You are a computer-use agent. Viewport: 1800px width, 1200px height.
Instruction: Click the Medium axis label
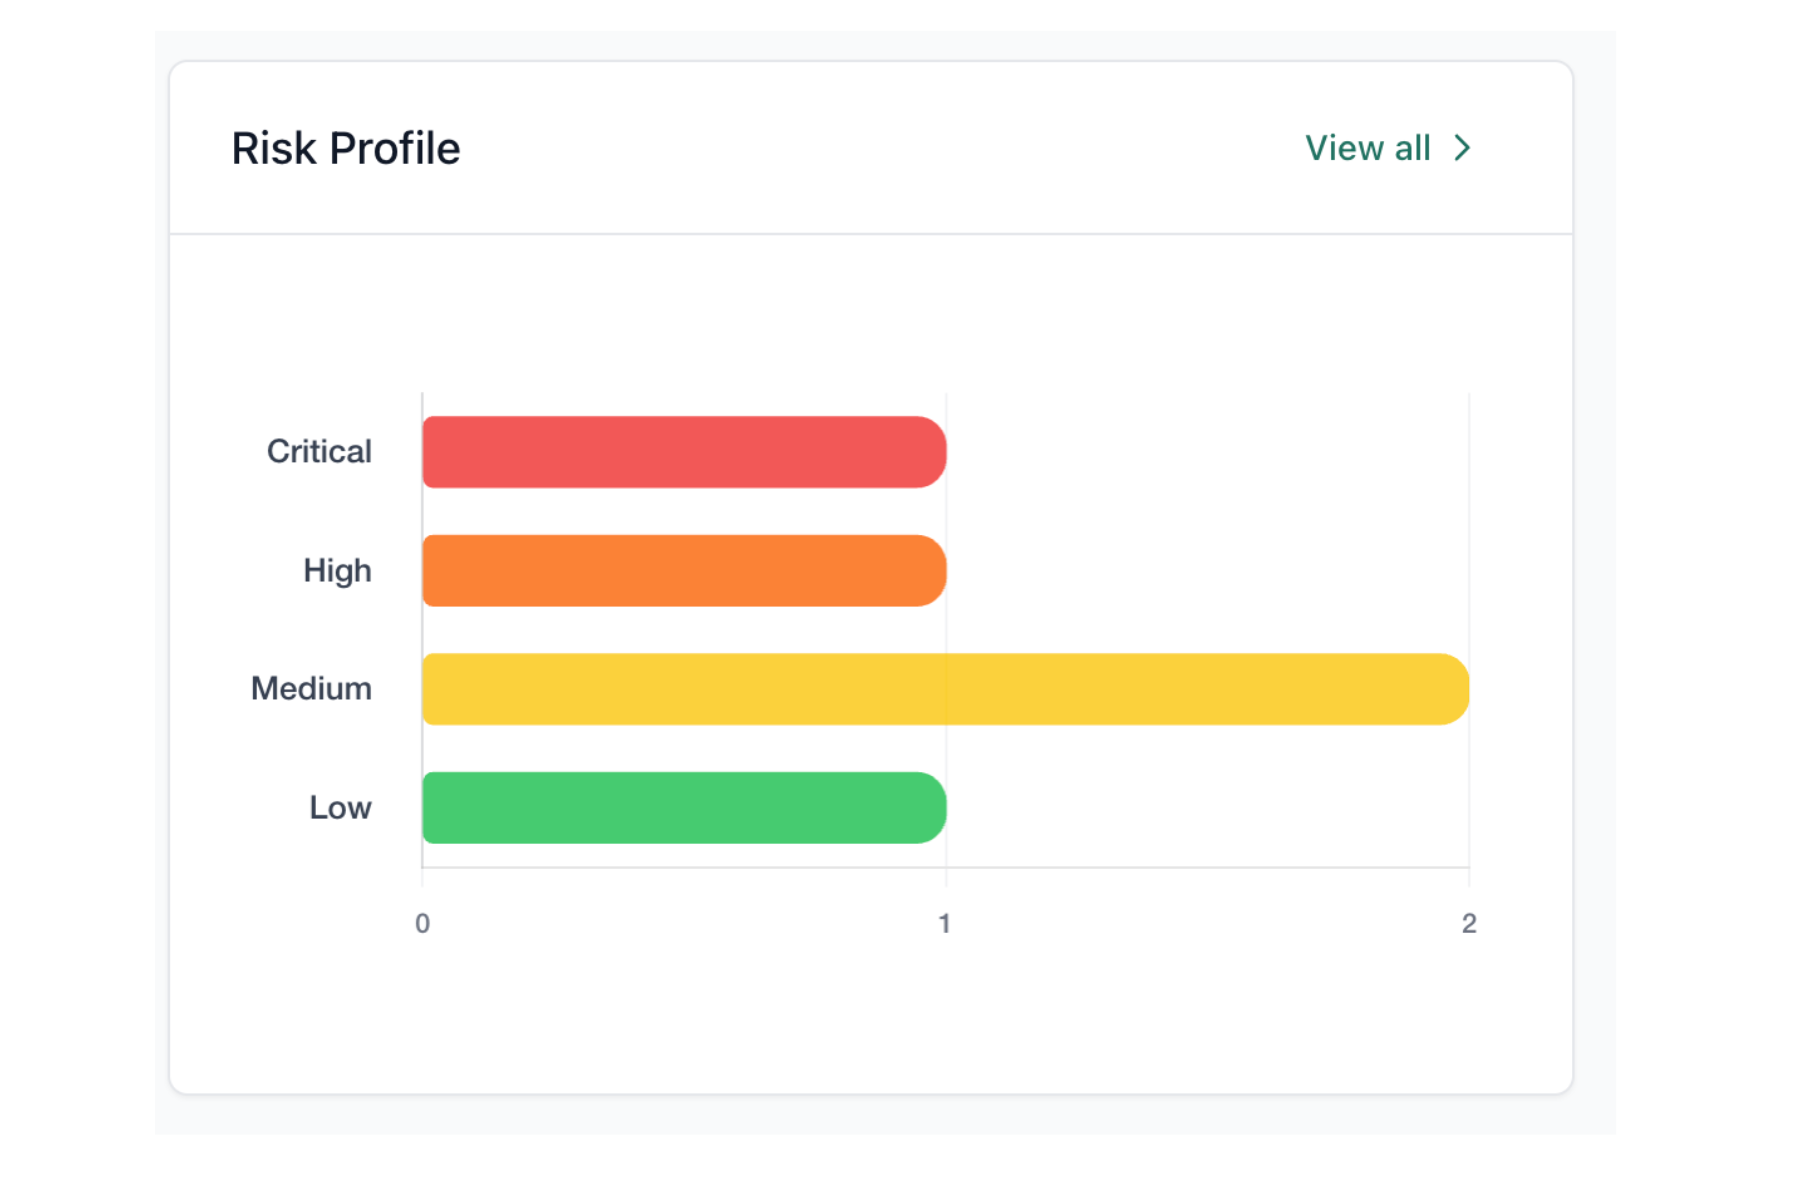(311, 689)
